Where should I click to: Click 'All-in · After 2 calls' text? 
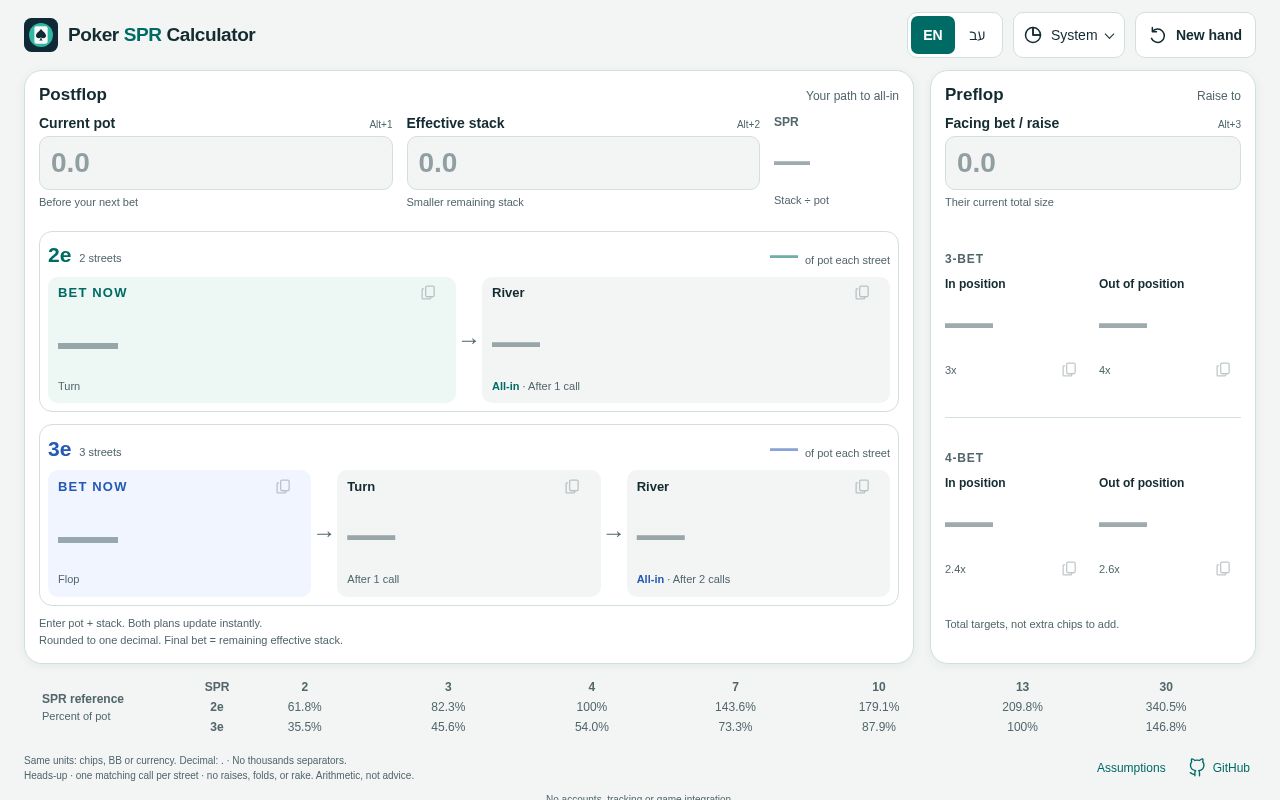(x=683, y=579)
